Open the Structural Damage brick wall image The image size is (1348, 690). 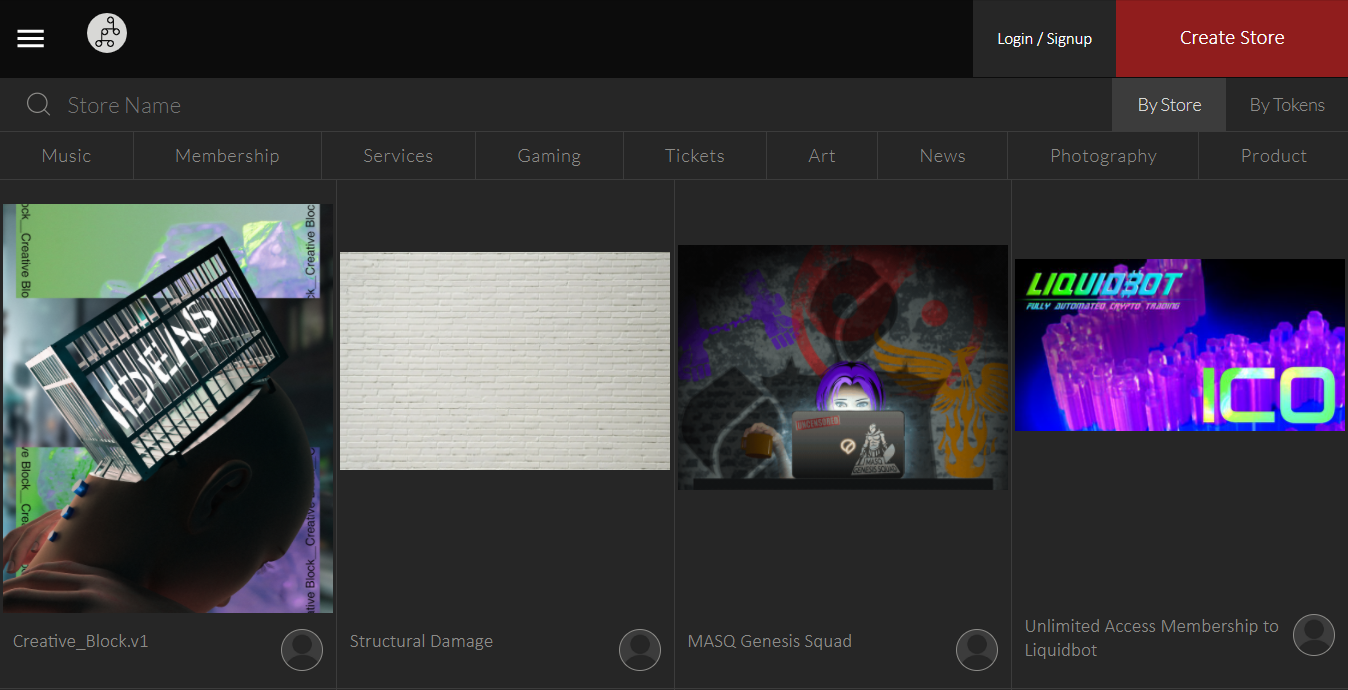(505, 361)
